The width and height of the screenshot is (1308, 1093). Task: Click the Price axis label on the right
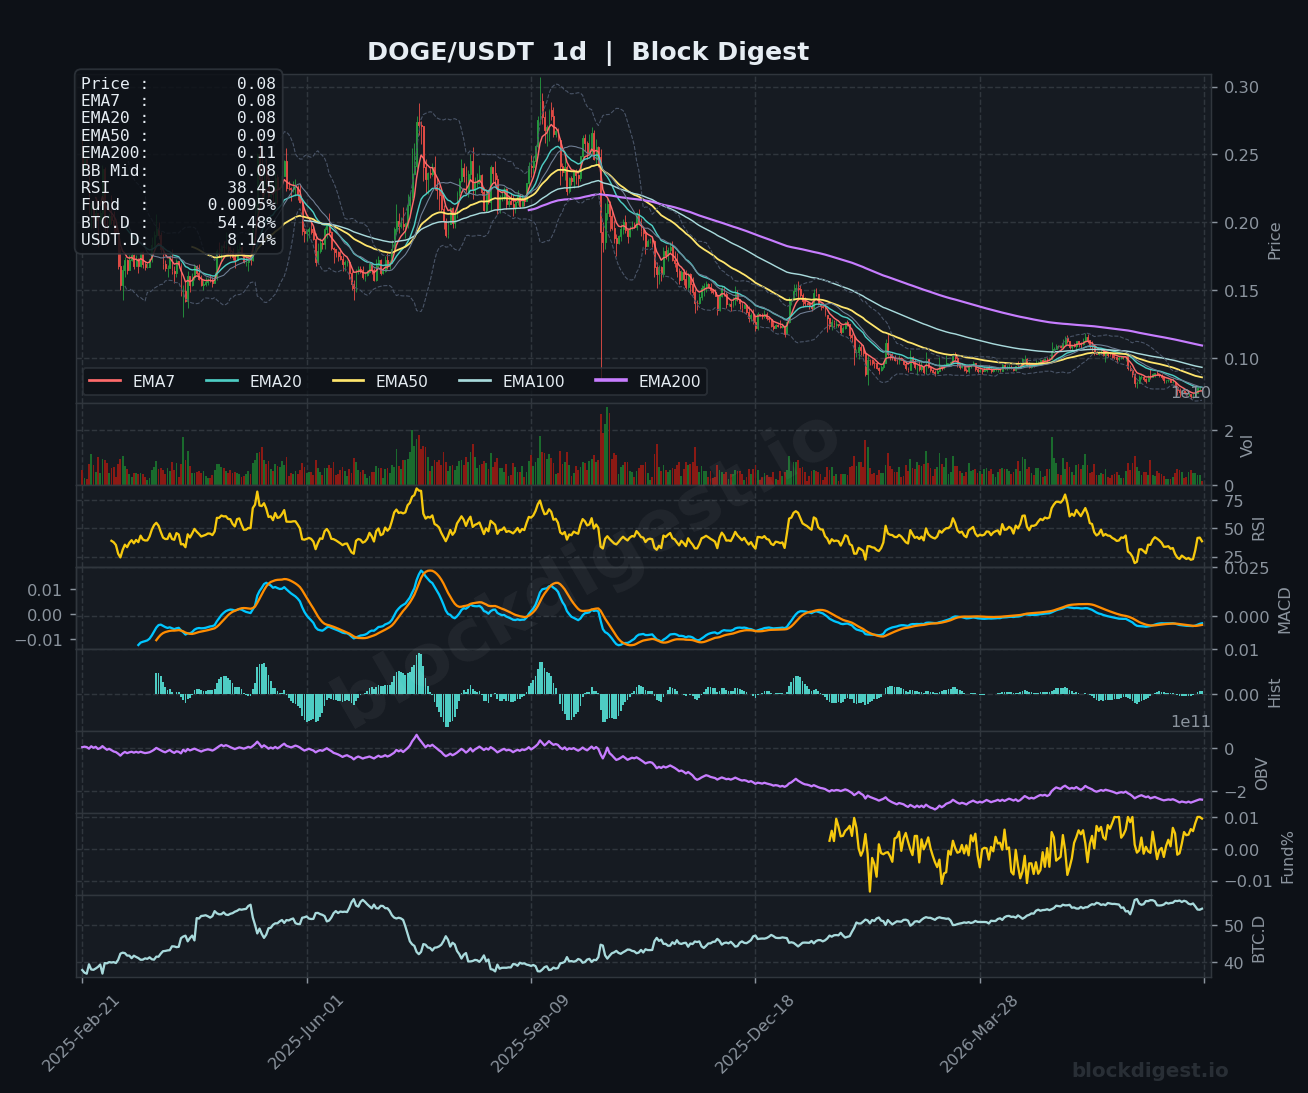(1274, 241)
